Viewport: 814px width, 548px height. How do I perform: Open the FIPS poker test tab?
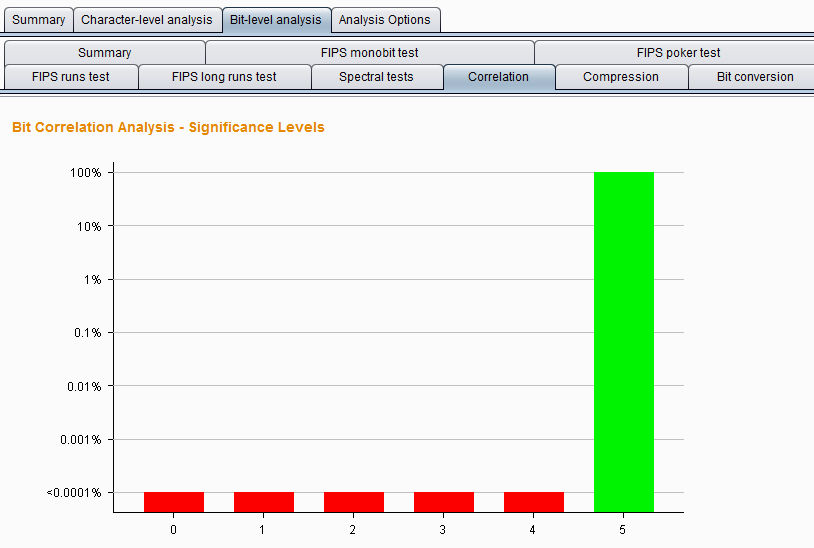click(x=677, y=53)
